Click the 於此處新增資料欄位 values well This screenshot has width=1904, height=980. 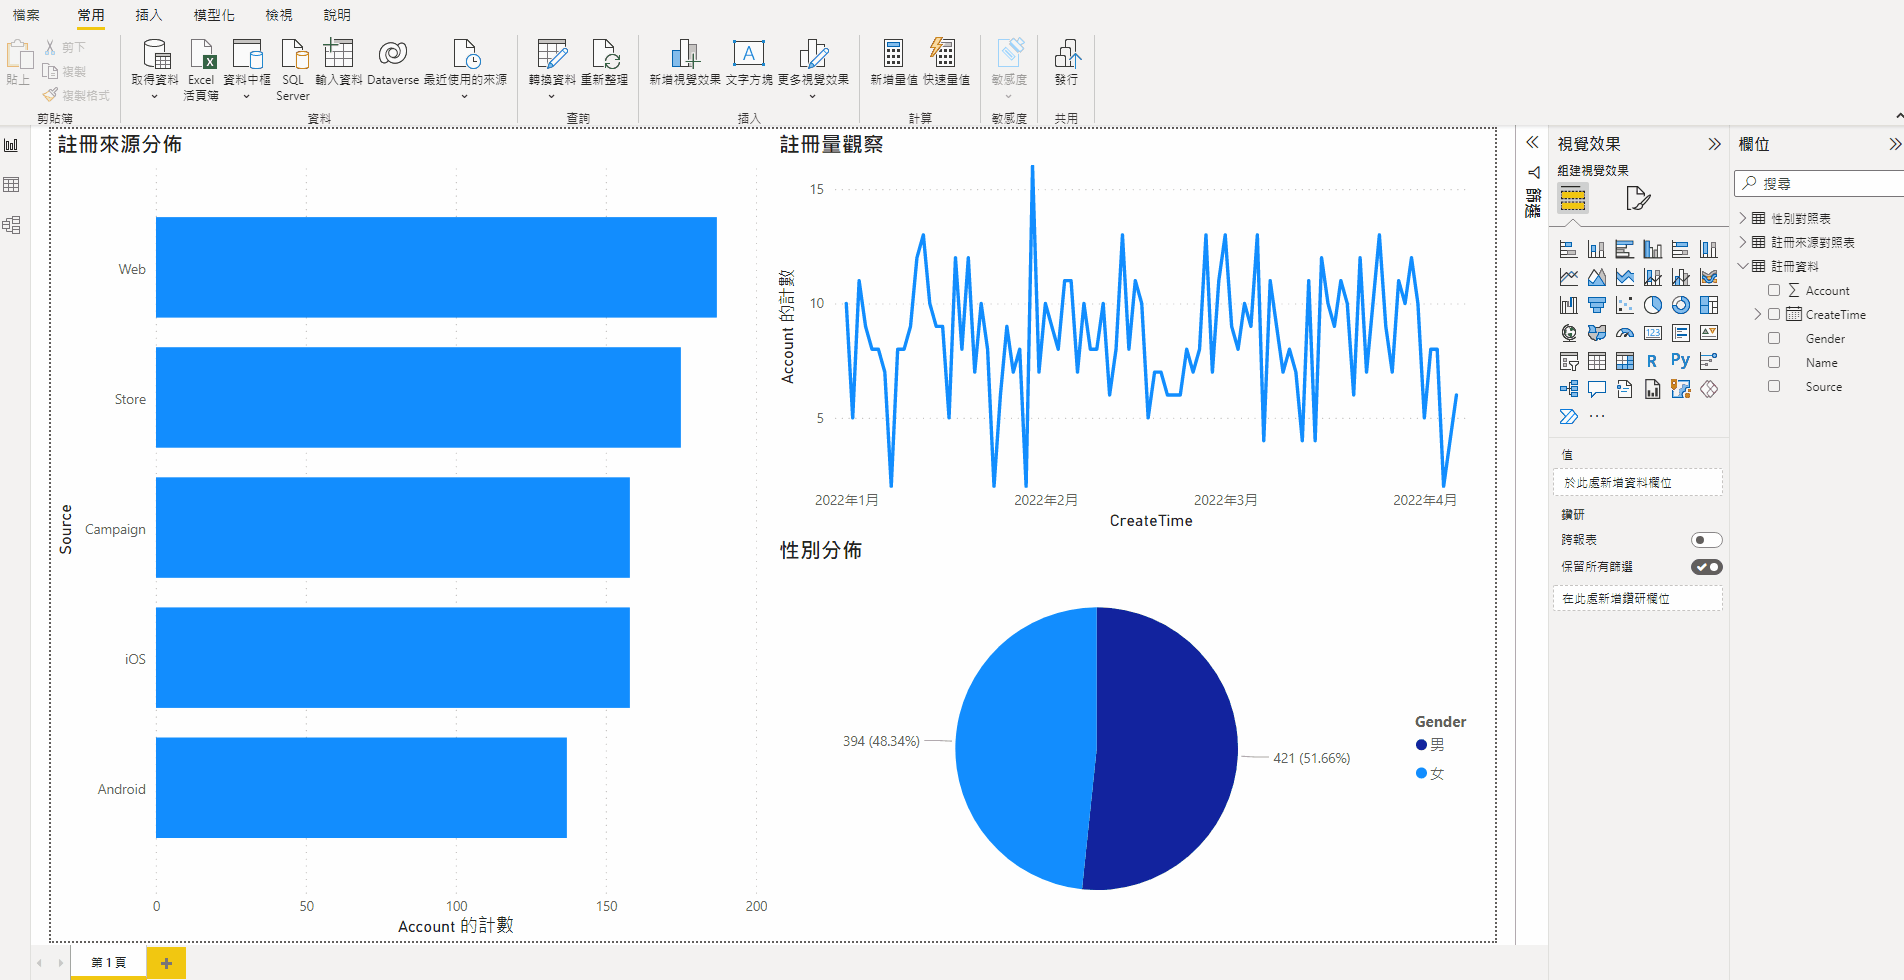(1637, 482)
